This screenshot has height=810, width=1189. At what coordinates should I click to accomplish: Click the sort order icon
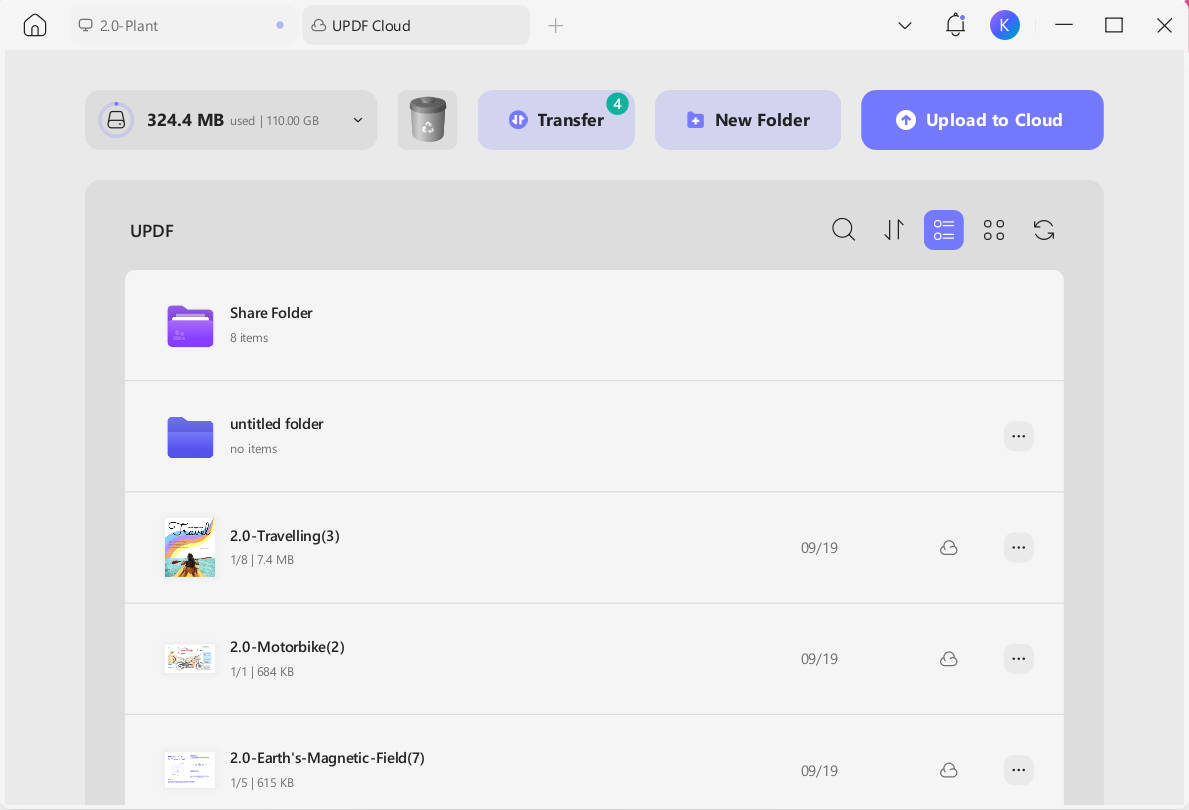tap(894, 230)
